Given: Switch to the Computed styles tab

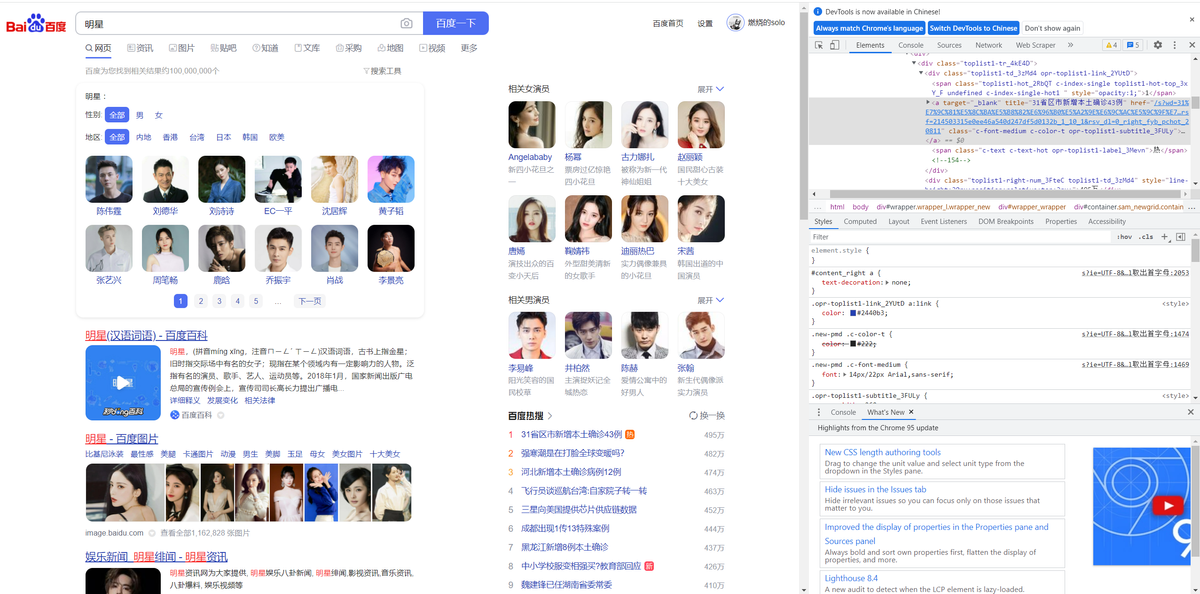Looking at the screenshot, I should [x=860, y=221].
